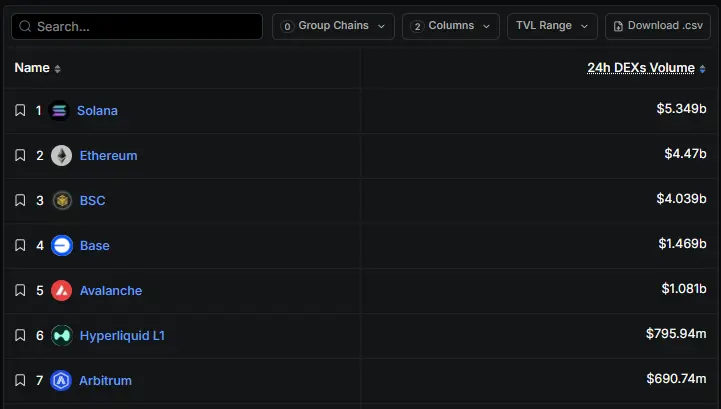
Task: Select the $690.74m volume value
Action: [x=676, y=379]
